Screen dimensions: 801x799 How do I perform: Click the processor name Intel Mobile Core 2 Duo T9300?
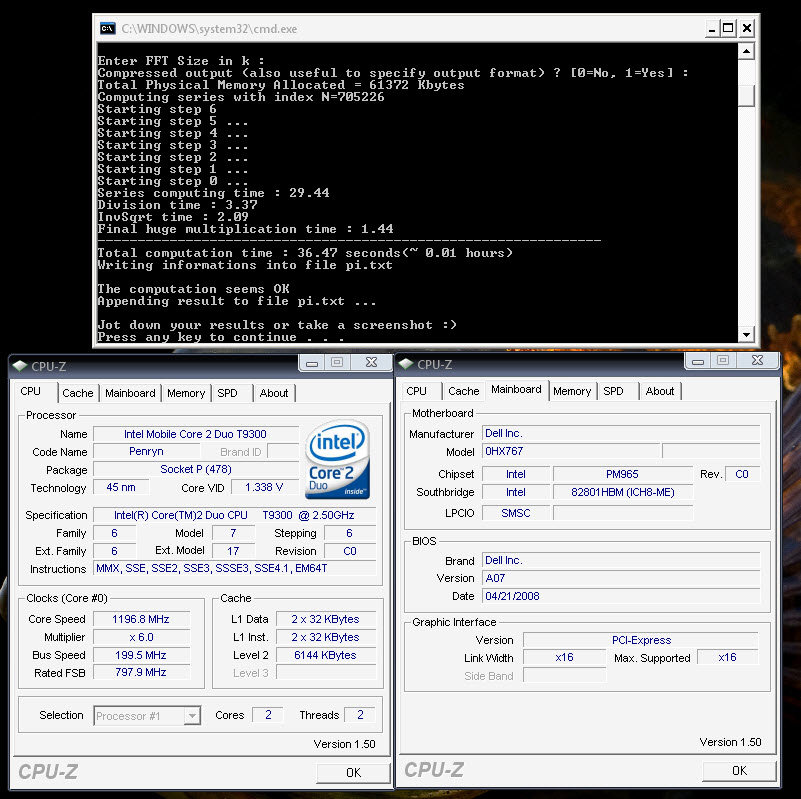click(x=196, y=434)
